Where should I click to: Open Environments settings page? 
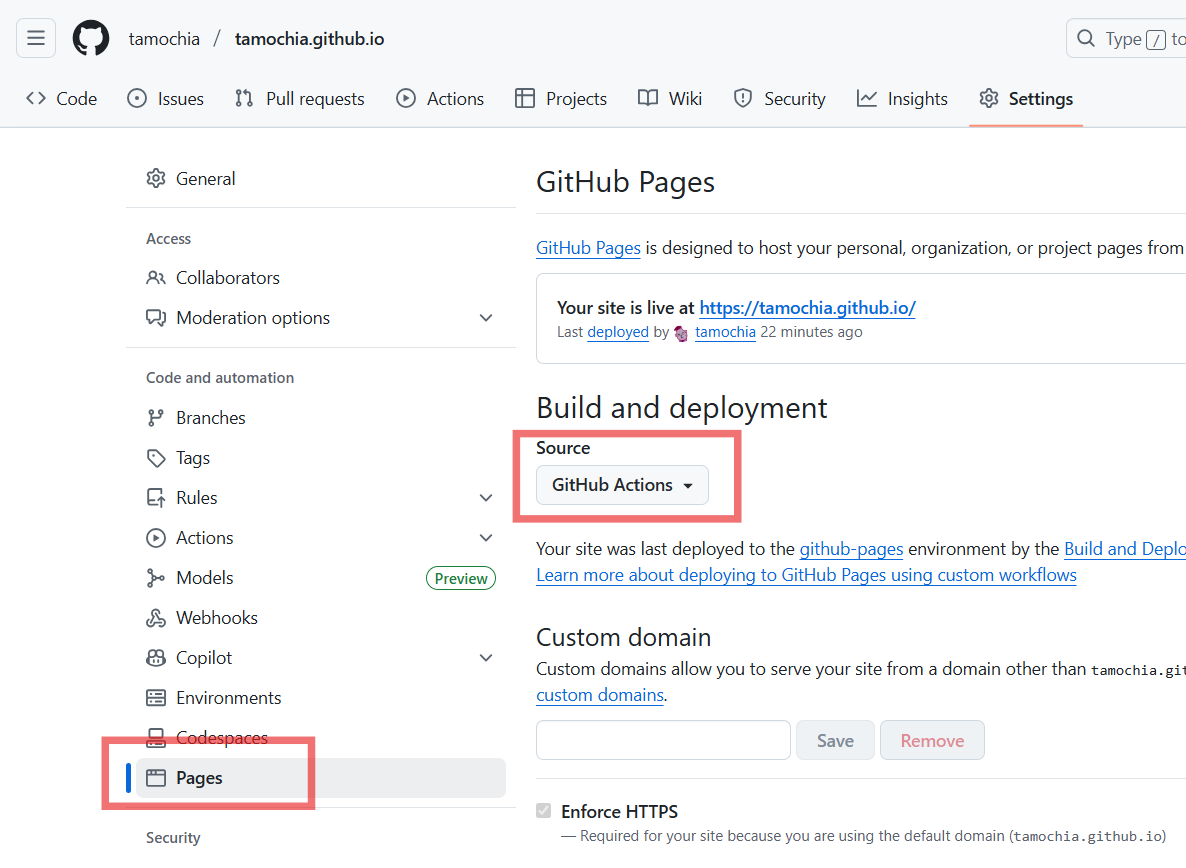[x=321, y=698]
